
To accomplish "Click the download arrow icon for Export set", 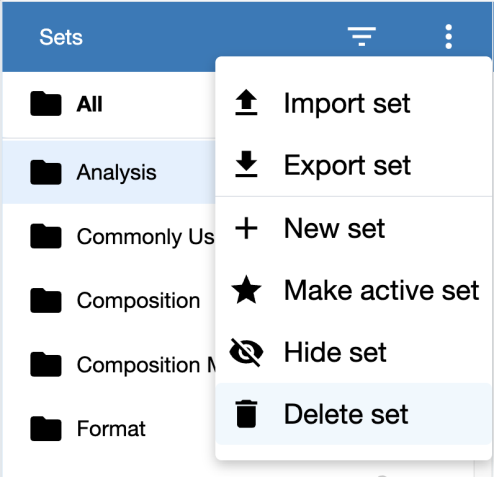I will click(x=246, y=164).
